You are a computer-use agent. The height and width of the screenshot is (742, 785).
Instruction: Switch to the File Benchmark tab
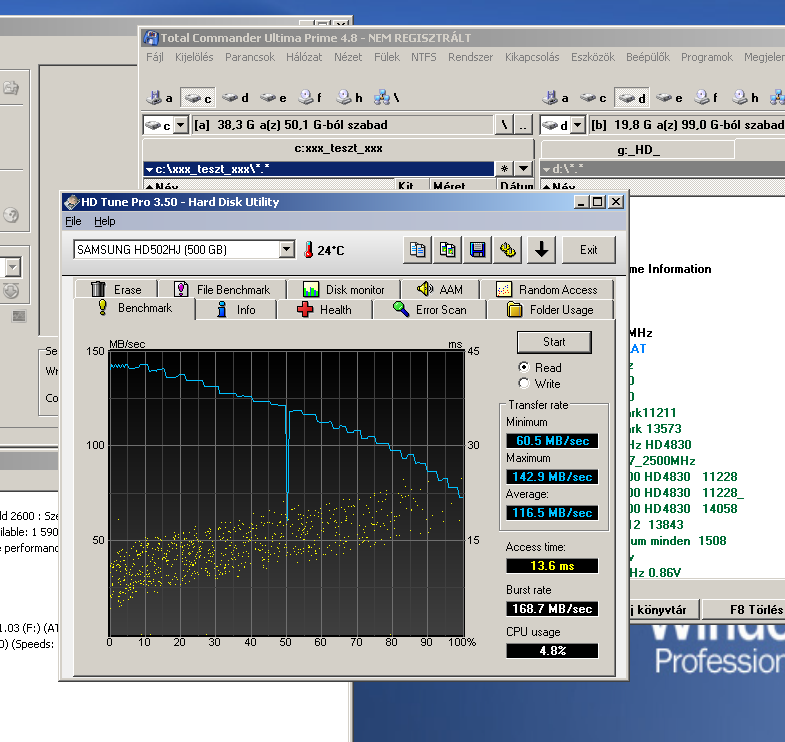pyautogui.click(x=222, y=289)
